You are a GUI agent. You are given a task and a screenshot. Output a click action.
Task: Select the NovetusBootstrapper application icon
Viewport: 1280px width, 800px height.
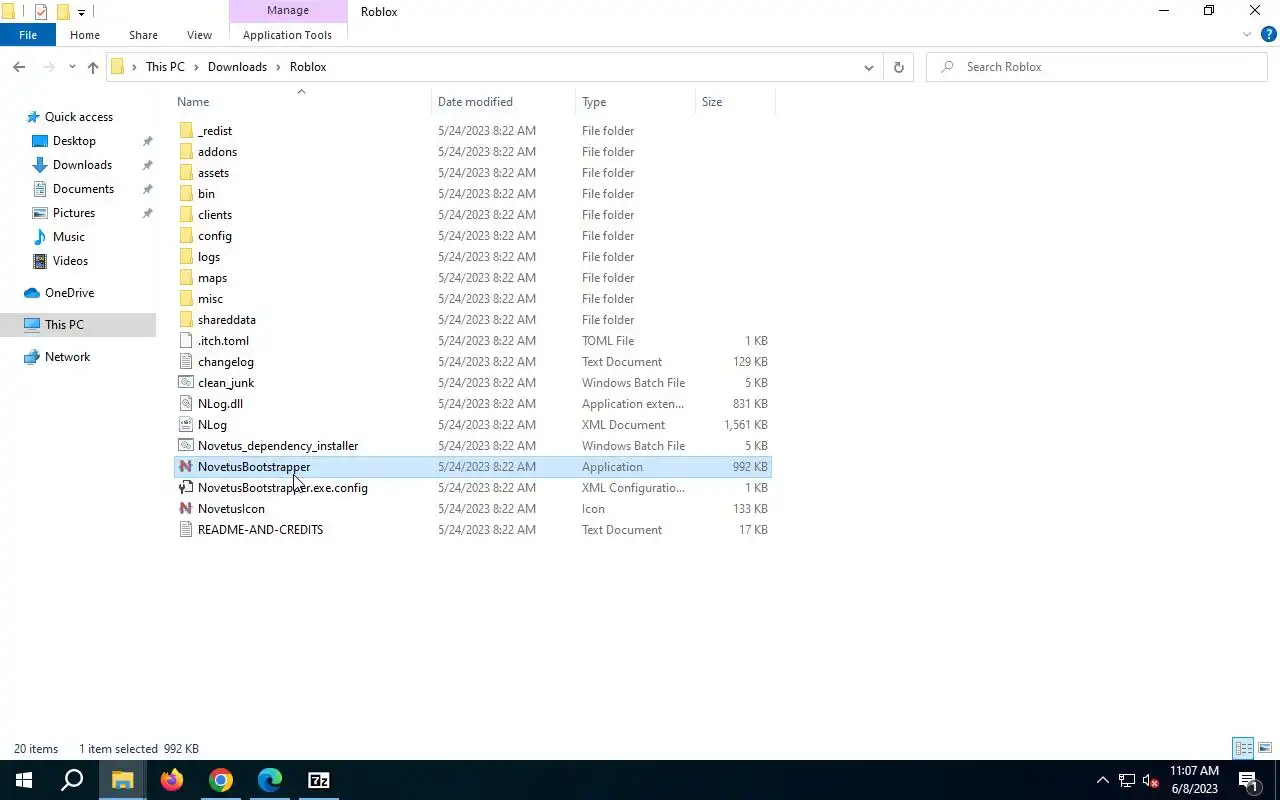(186, 467)
